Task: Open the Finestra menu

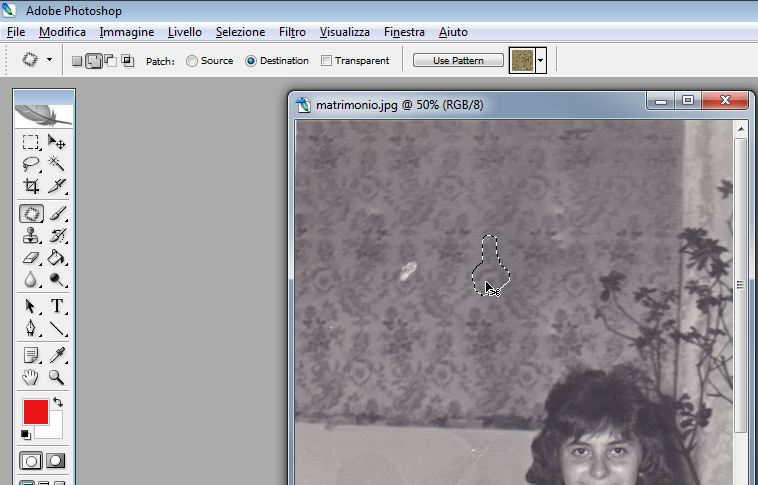Action: point(404,32)
